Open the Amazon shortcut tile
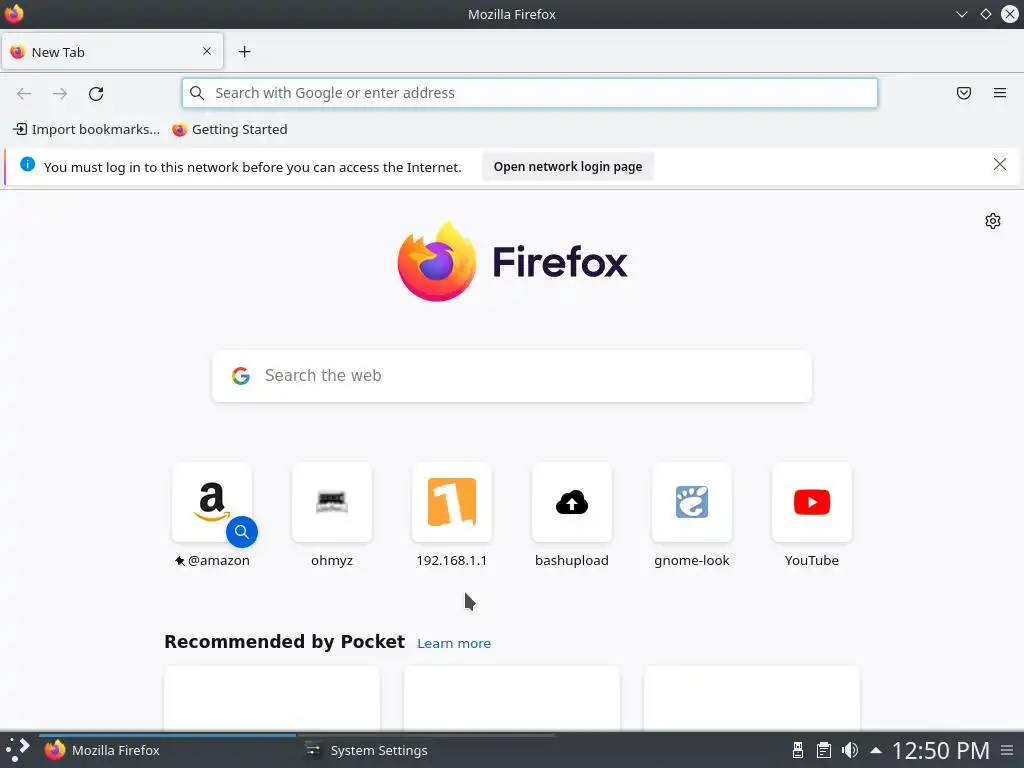Screen dimensions: 1024x768 coord(212,502)
